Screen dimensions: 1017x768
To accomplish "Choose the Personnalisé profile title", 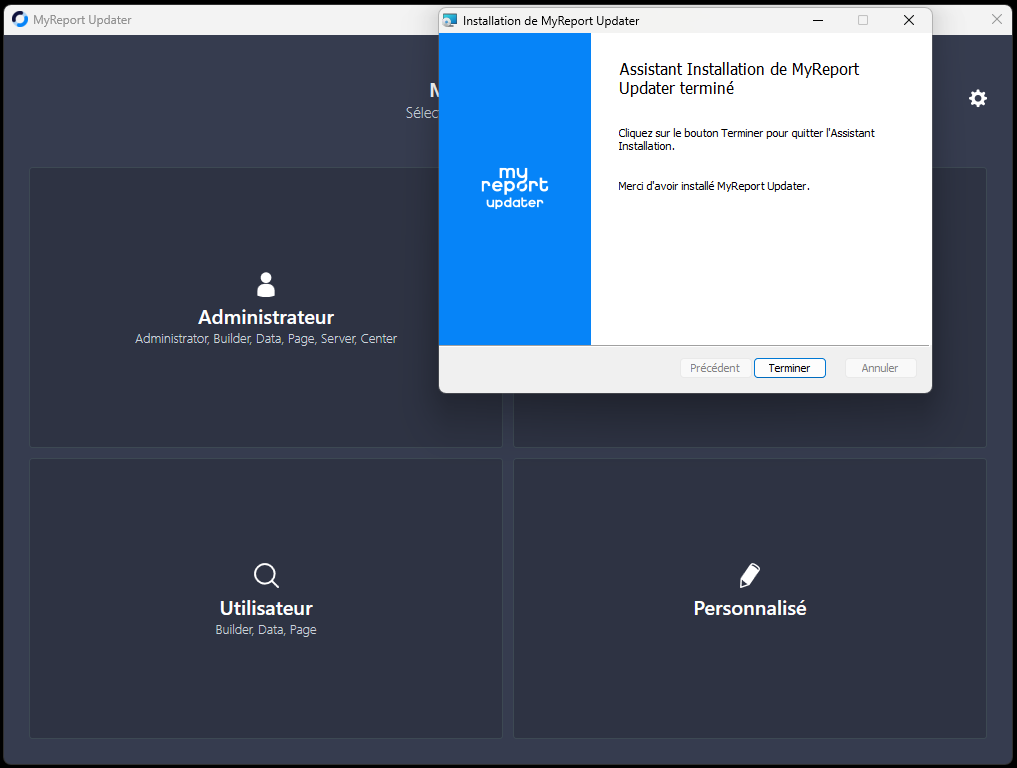I will (x=750, y=608).
